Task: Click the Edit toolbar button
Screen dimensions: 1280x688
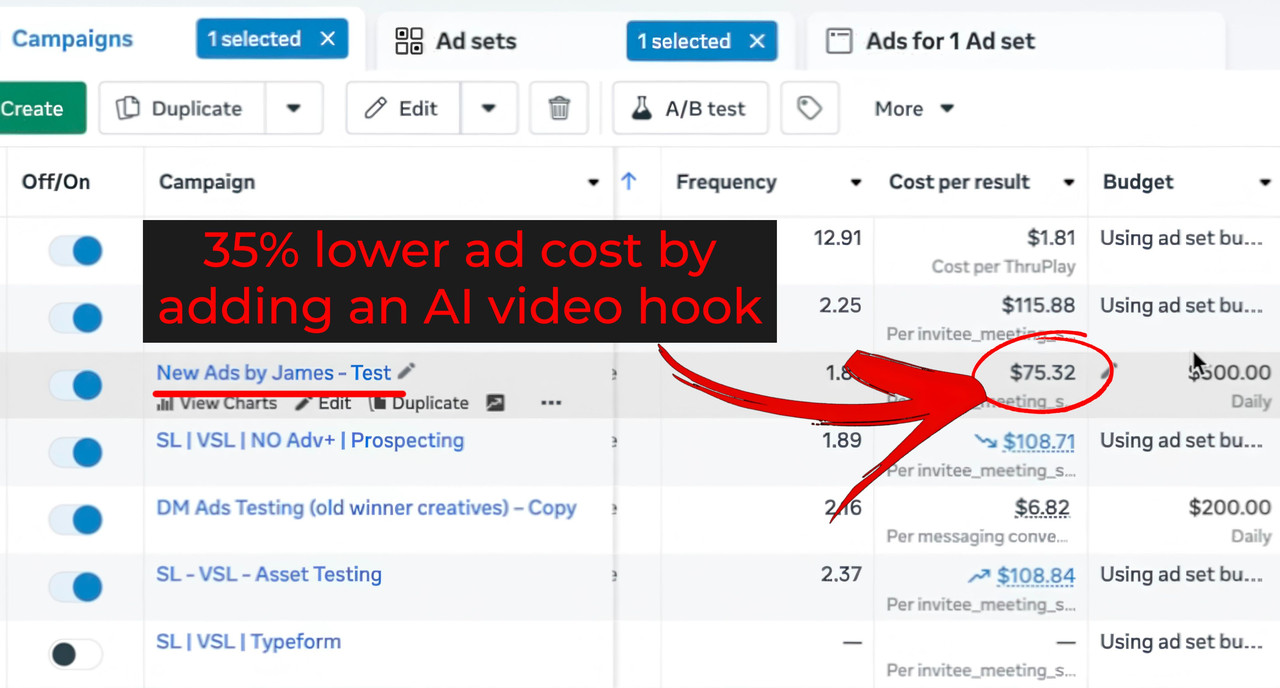Action: pos(402,108)
